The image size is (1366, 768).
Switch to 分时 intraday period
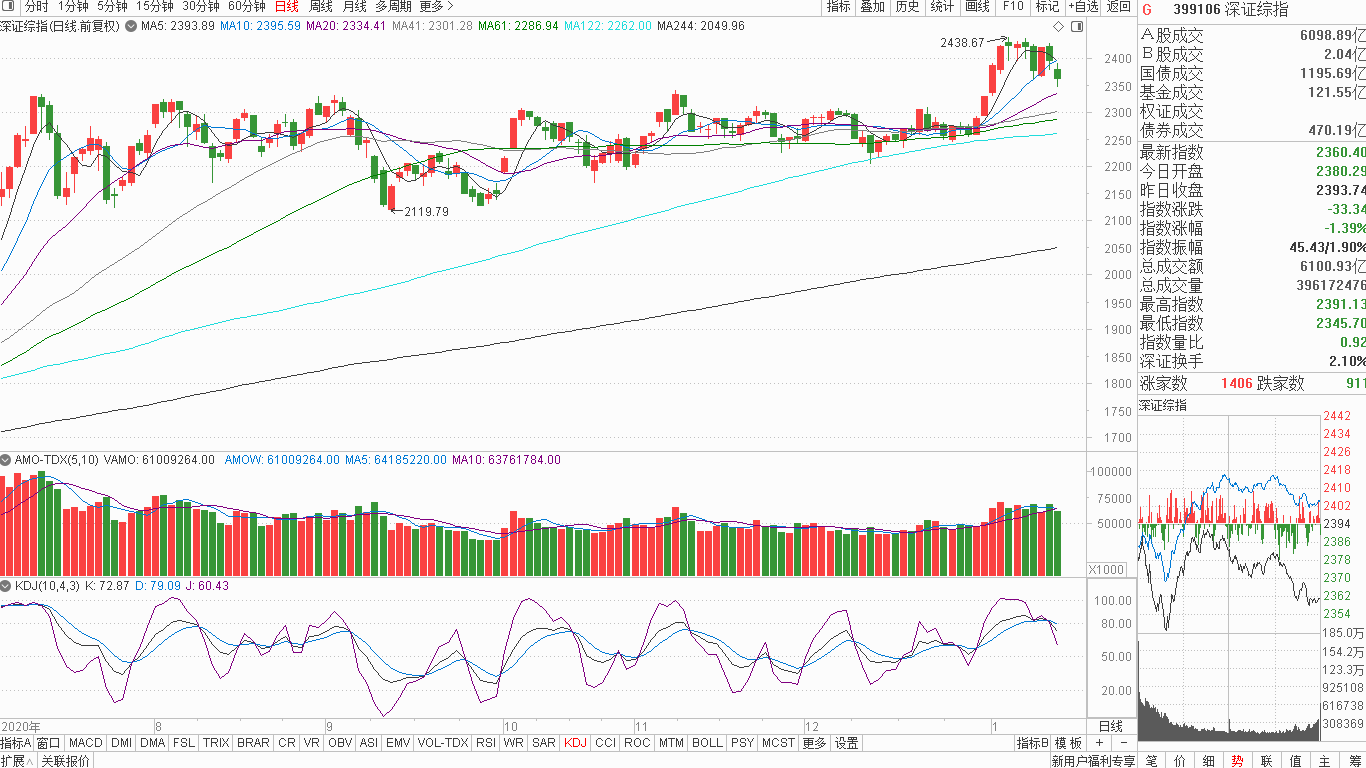[37, 6]
